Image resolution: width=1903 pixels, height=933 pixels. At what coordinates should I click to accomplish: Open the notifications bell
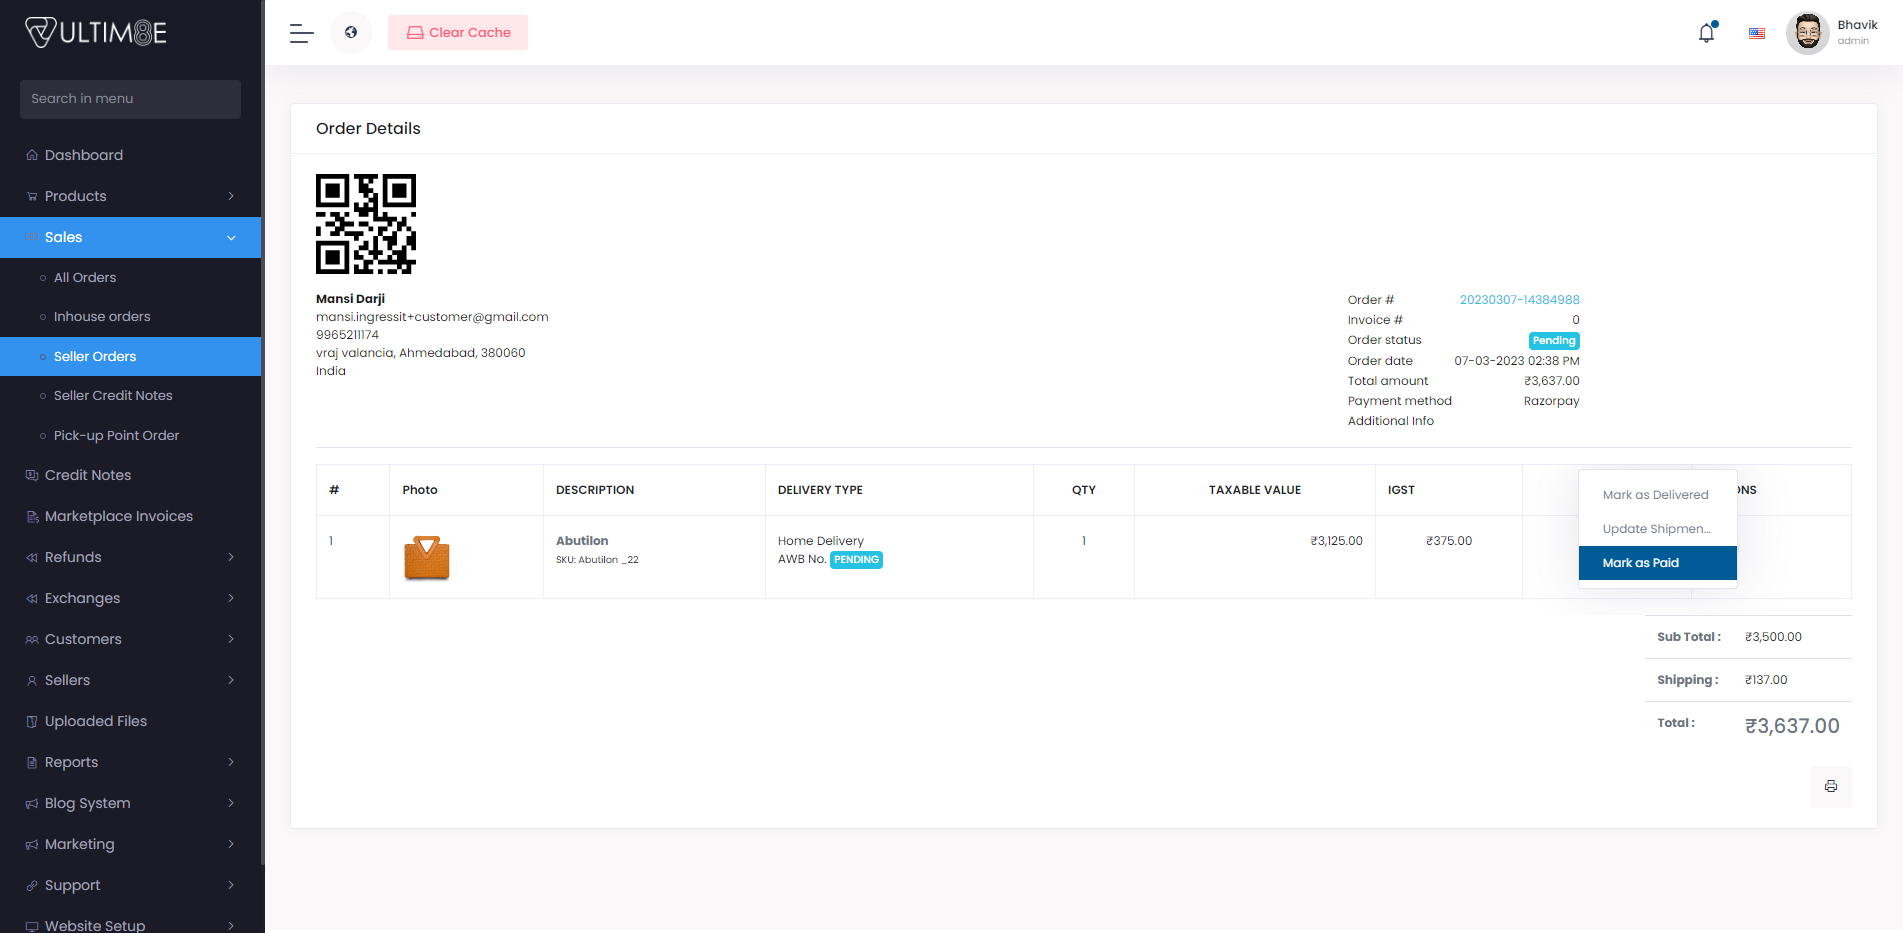[x=1706, y=33]
